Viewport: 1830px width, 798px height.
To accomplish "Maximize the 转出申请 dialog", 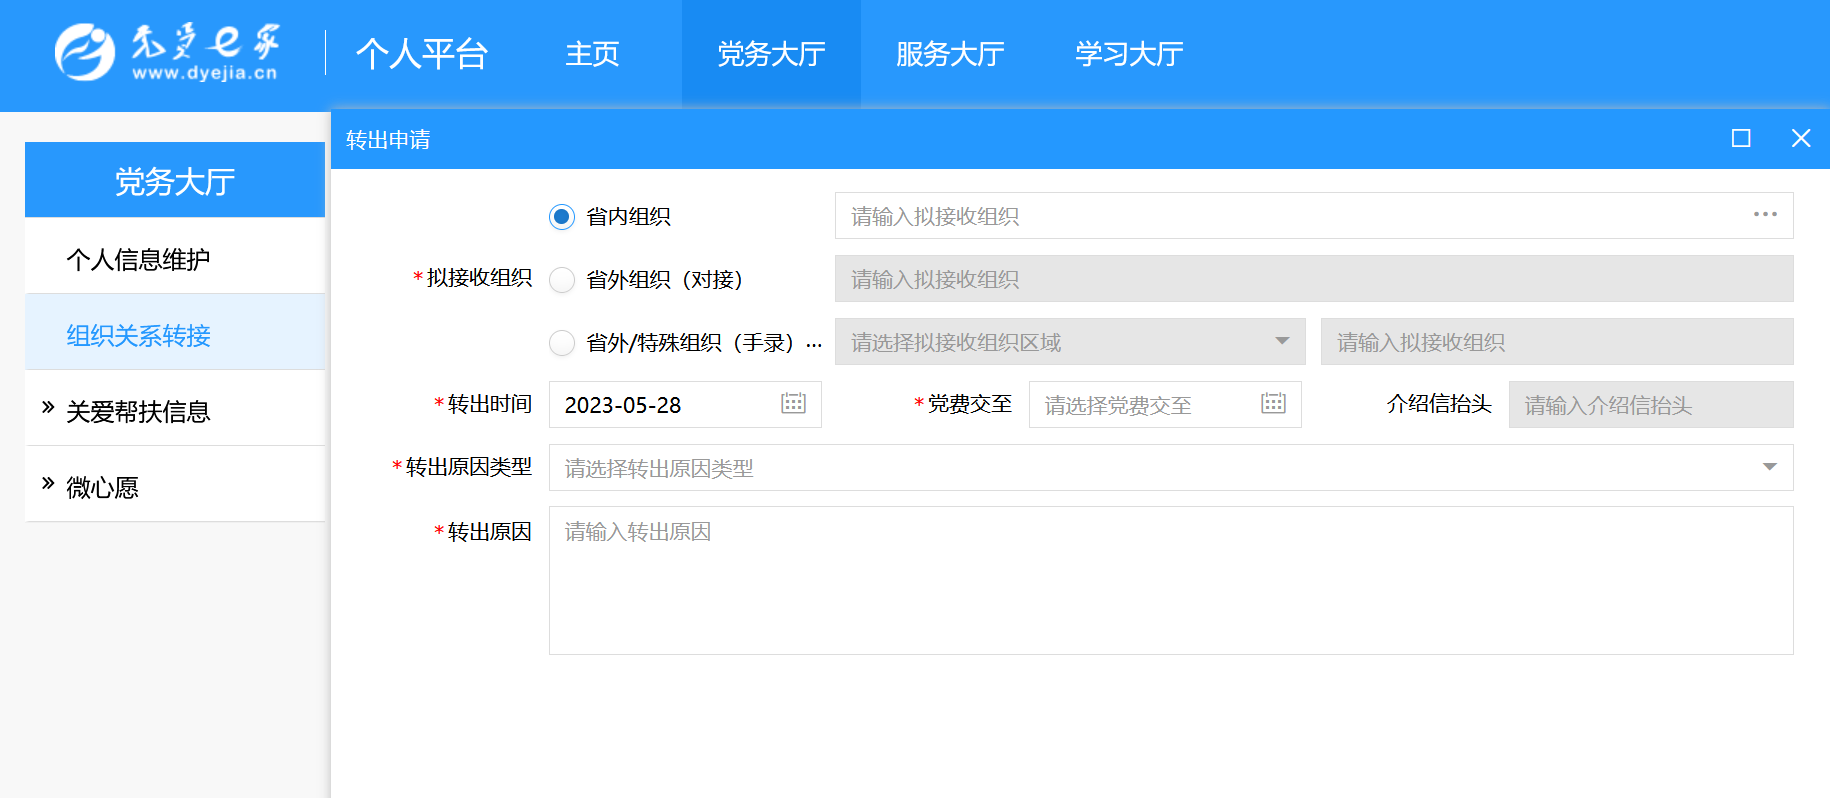I will (x=1741, y=139).
